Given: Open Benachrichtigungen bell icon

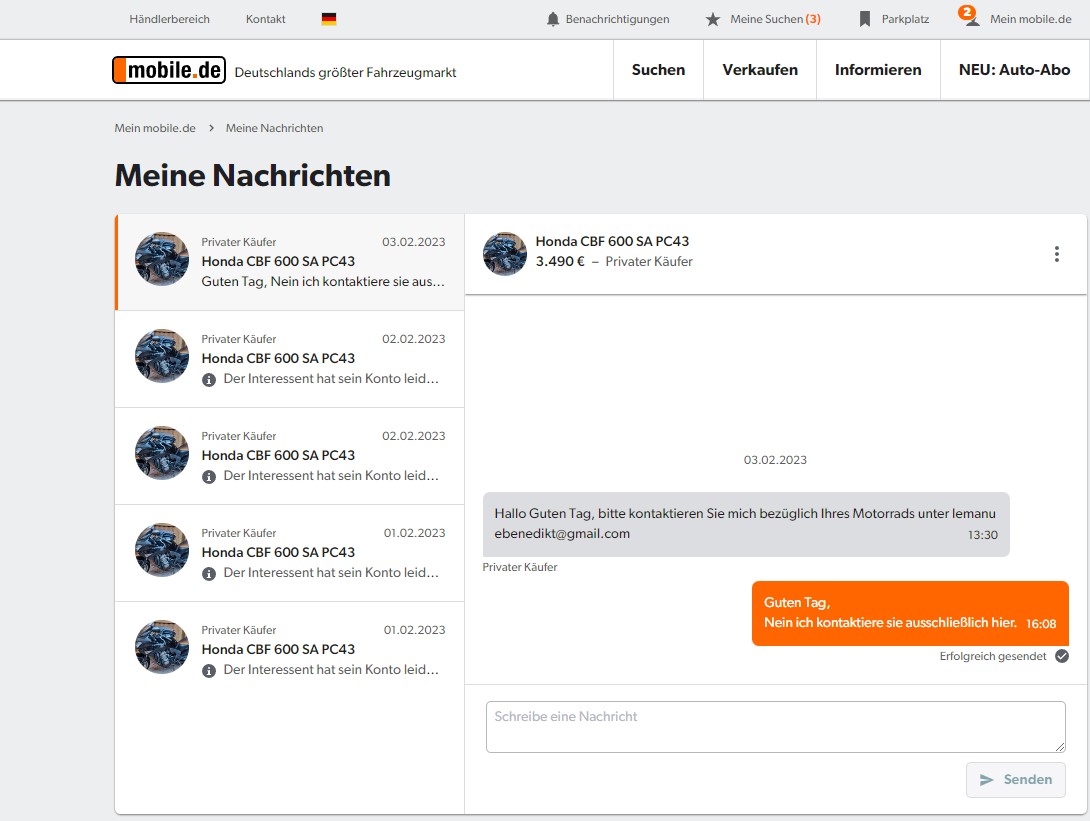Looking at the screenshot, I should (x=553, y=19).
